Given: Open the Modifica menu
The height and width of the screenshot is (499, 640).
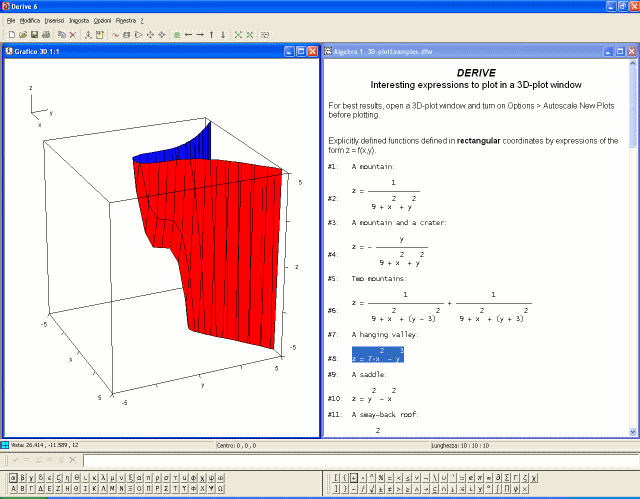Looking at the screenshot, I should tap(30, 20).
